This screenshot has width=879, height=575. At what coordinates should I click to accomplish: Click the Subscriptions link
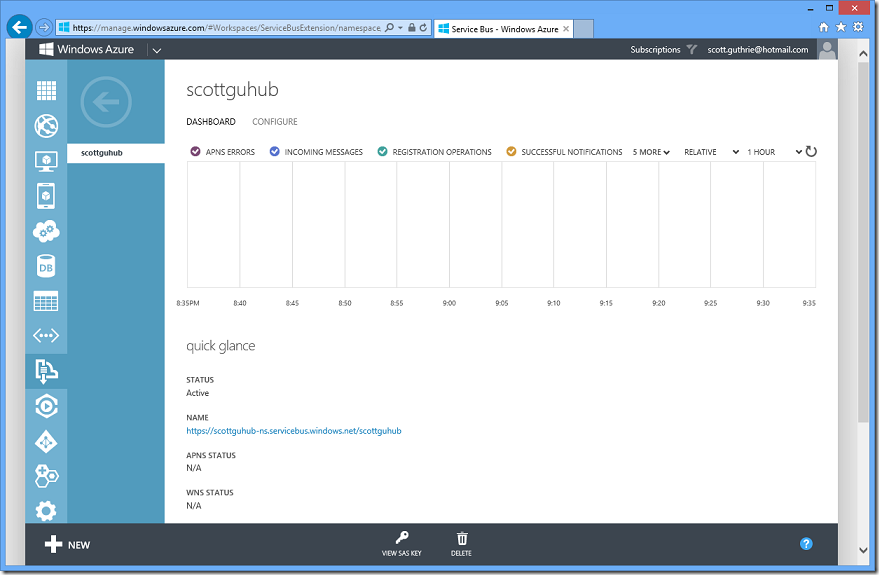point(655,49)
